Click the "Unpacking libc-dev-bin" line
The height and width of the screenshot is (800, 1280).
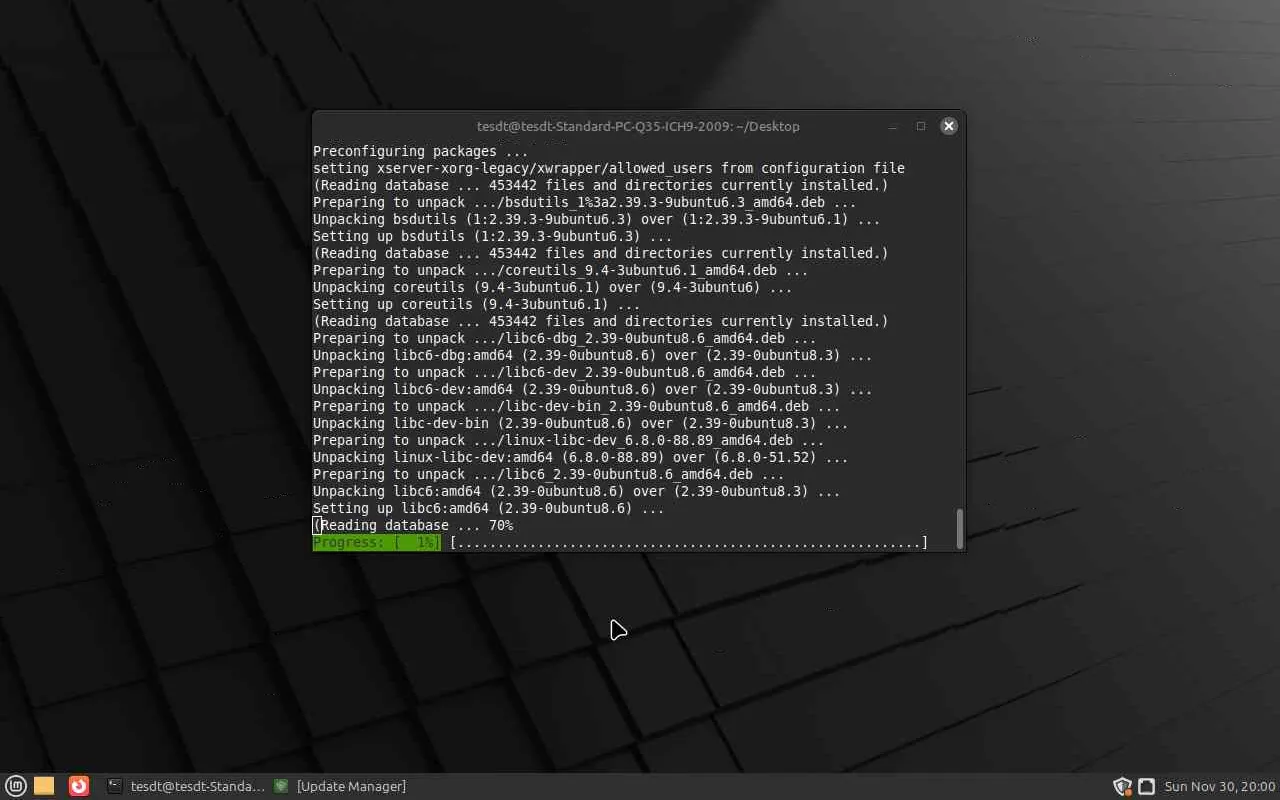click(x=581, y=423)
